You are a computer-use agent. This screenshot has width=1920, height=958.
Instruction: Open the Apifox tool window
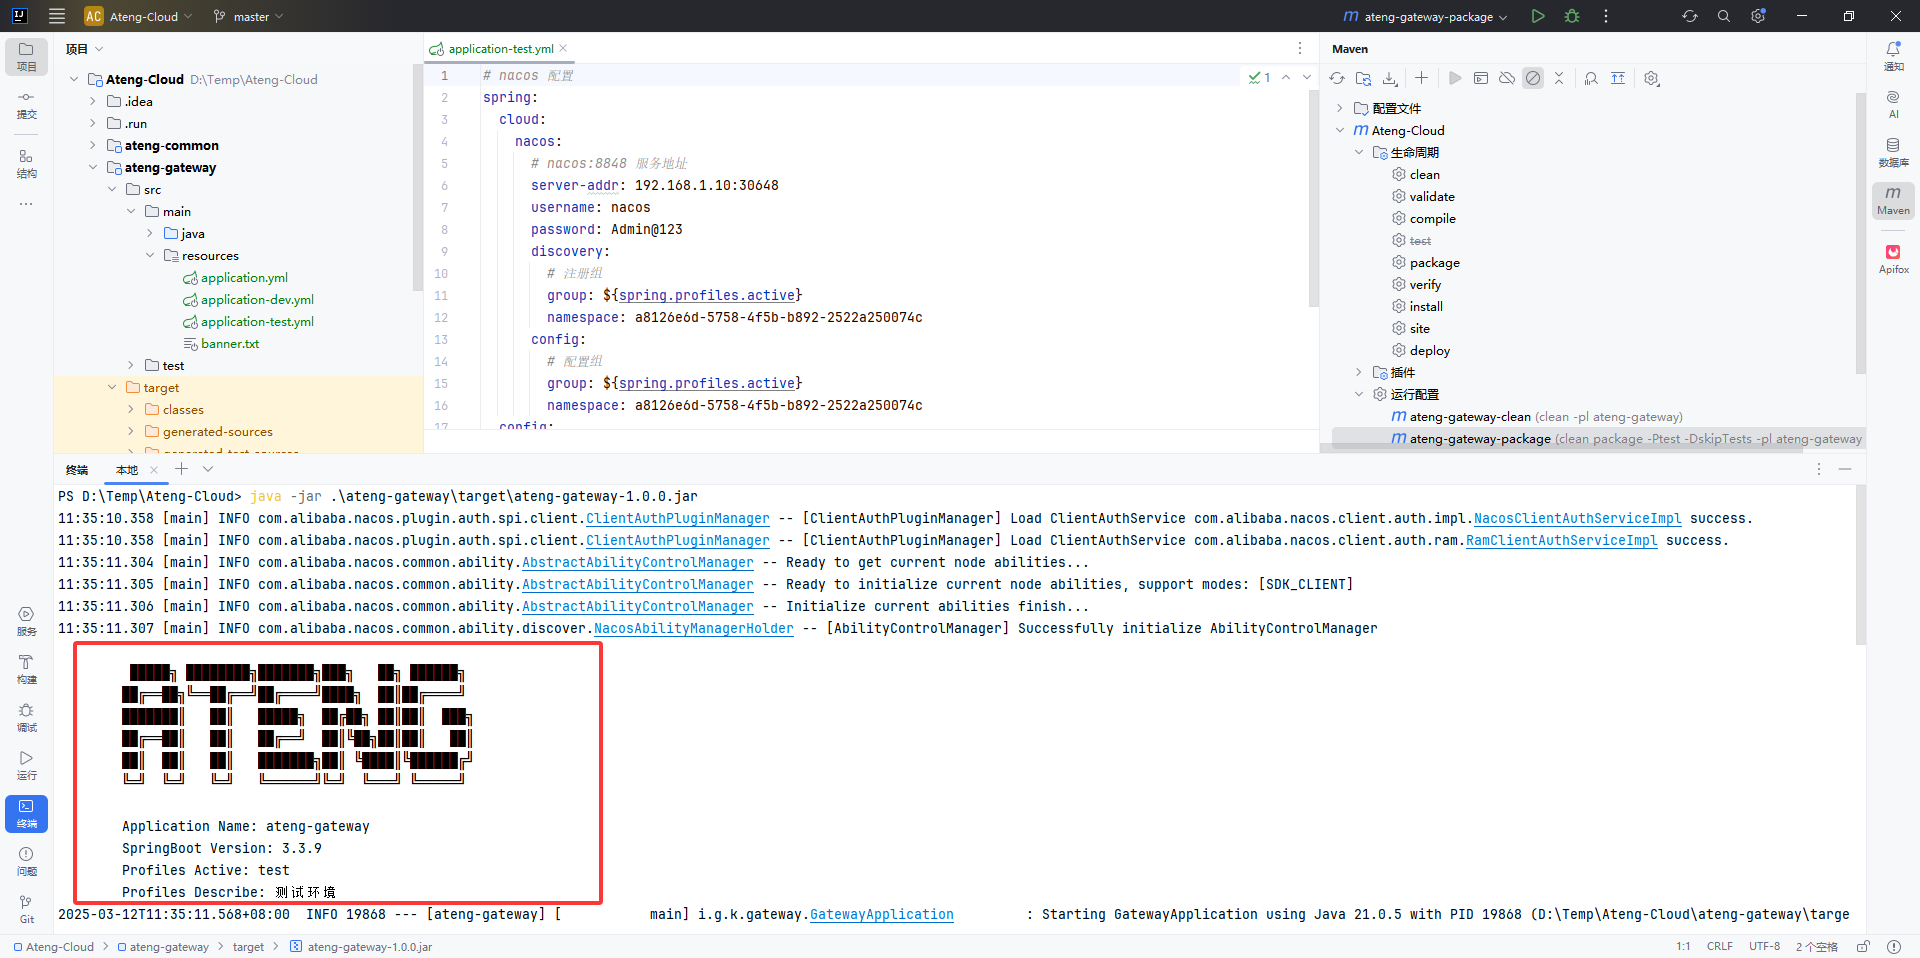(x=1893, y=258)
